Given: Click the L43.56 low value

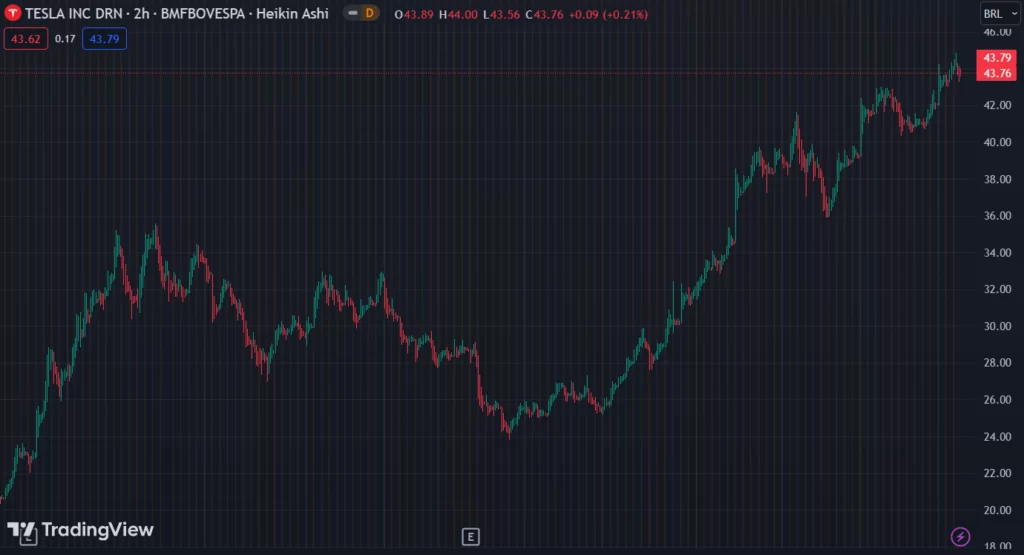Looking at the screenshot, I should click(502, 14).
